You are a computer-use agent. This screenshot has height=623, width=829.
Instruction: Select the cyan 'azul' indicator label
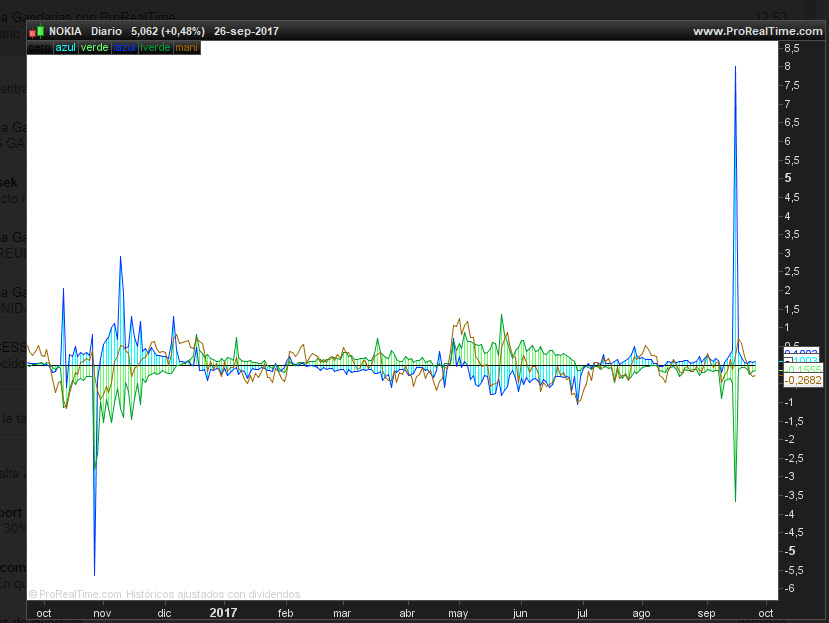[66, 48]
